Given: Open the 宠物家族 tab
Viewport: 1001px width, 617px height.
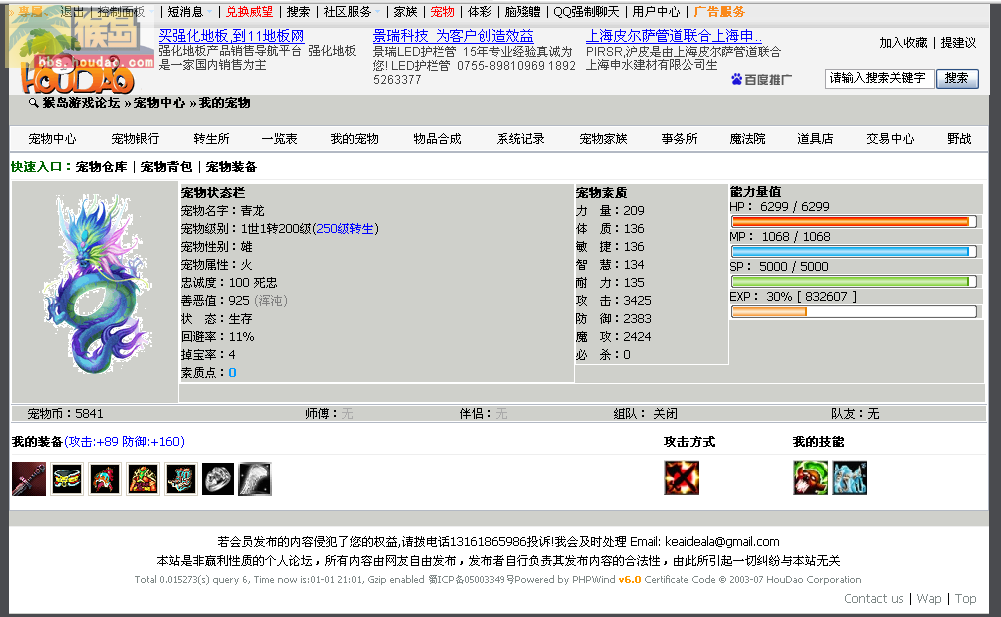Looking at the screenshot, I should (603, 139).
